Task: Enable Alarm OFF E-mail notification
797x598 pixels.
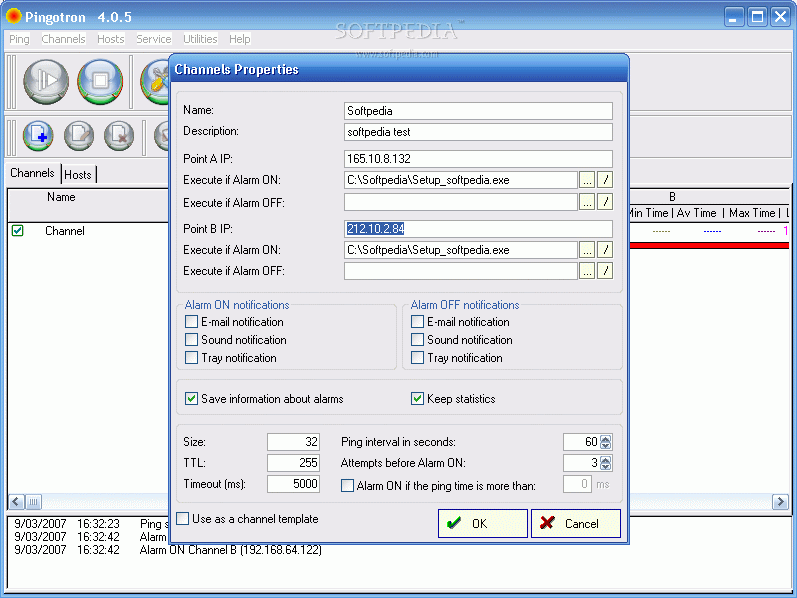Action: tap(417, 321)
